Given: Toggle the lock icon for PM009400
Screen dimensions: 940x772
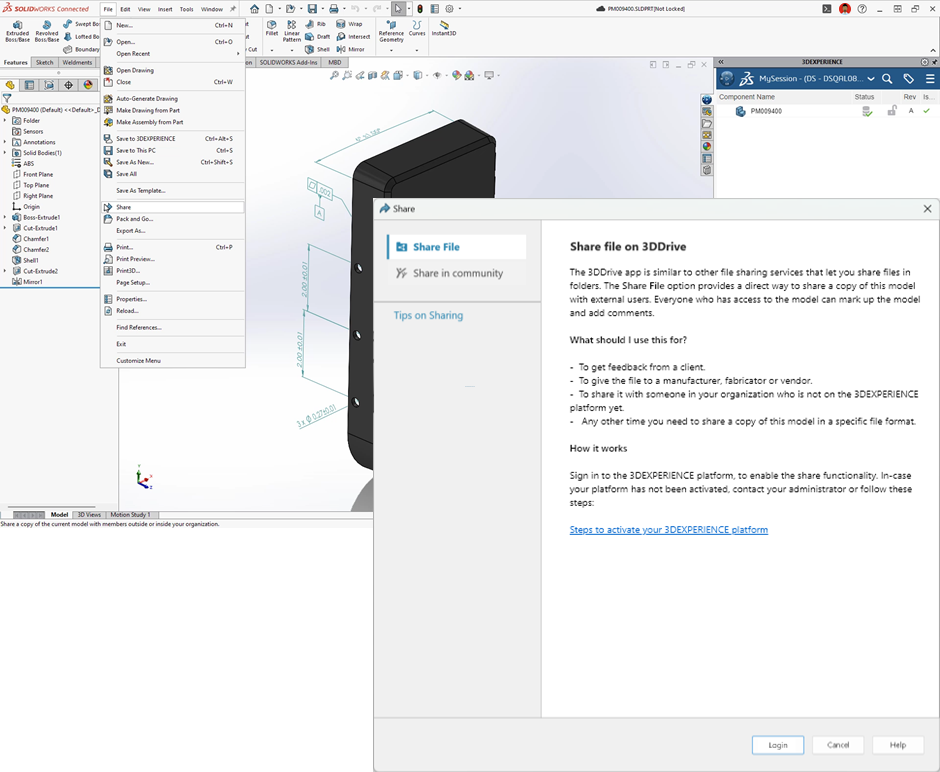Looking at the screenshot, I should tap(891, 111).
